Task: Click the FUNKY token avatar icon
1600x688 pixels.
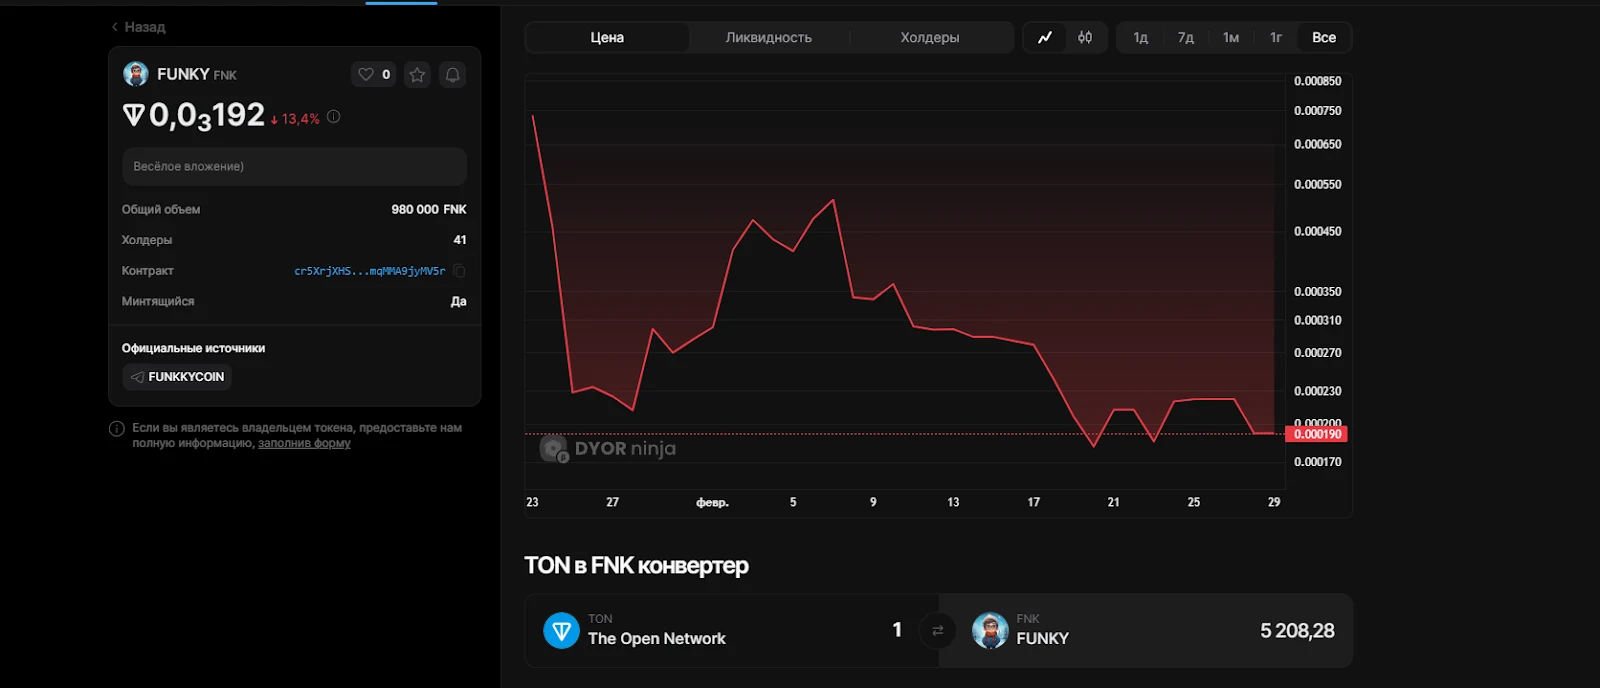Action: [136, 74]
